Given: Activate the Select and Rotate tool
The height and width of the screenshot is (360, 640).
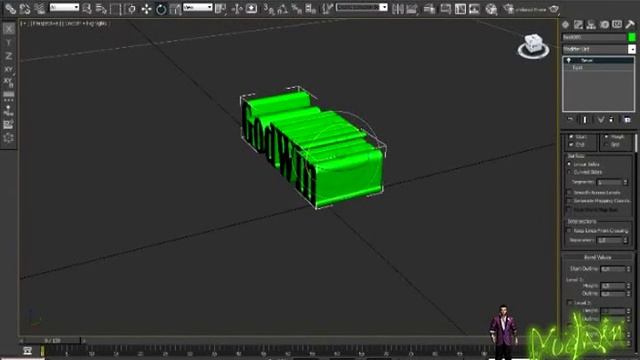Looking at the screenshot, I should coord(161,8).
